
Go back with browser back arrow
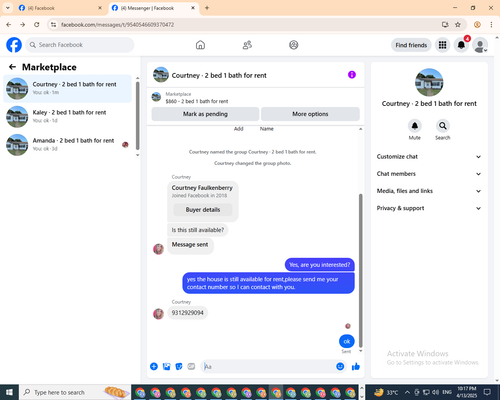tap(9, 25)
